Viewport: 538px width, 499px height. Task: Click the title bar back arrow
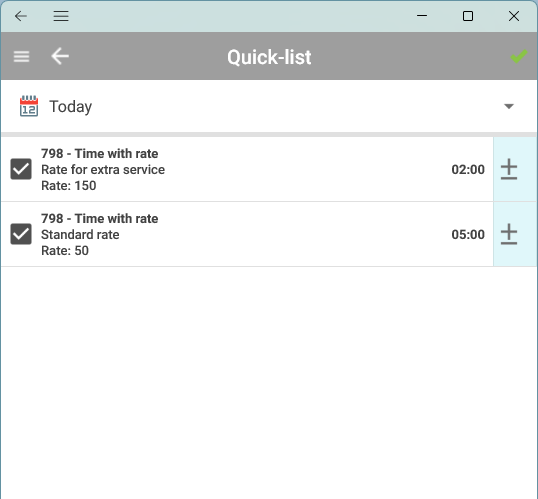point(21,16)
